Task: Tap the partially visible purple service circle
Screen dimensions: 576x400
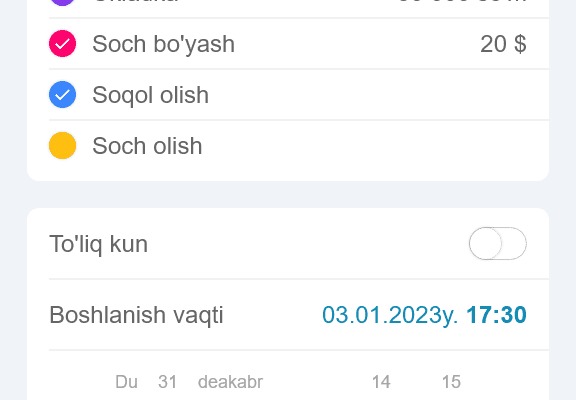Action: pyautogui.click(x=62, y=3)
